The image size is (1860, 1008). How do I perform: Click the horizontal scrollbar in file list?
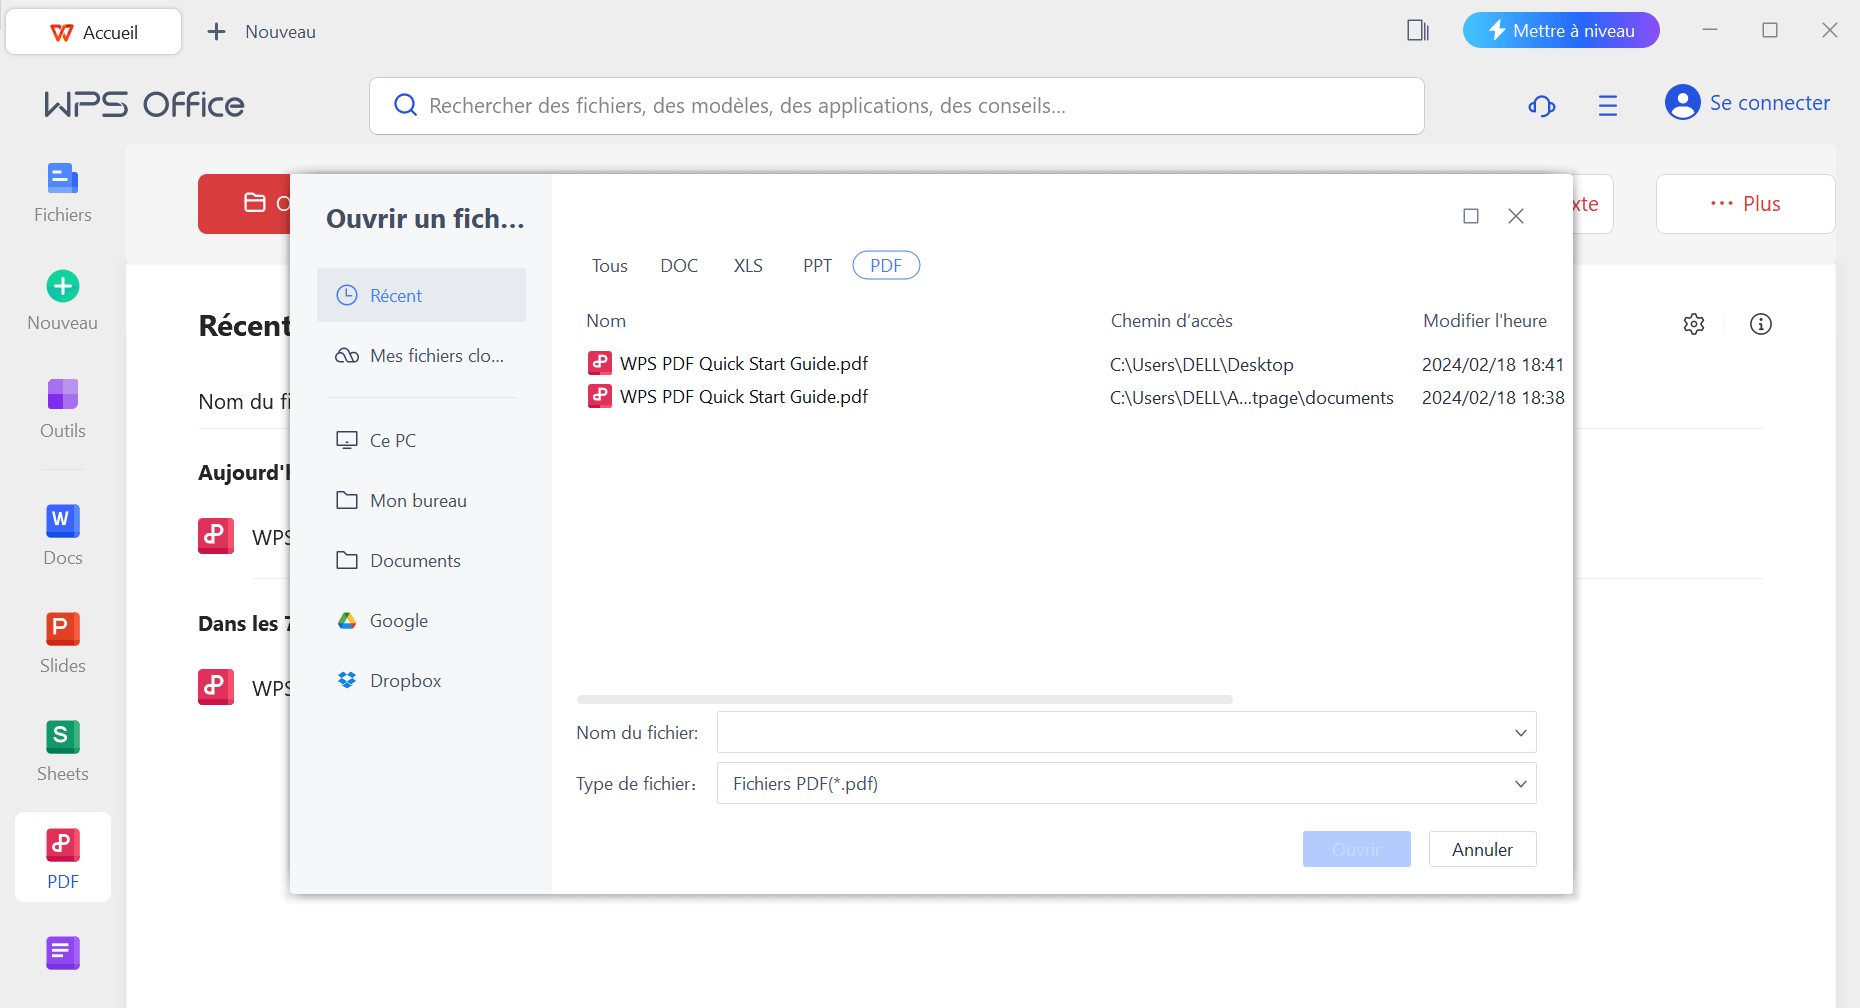point(905,699)
